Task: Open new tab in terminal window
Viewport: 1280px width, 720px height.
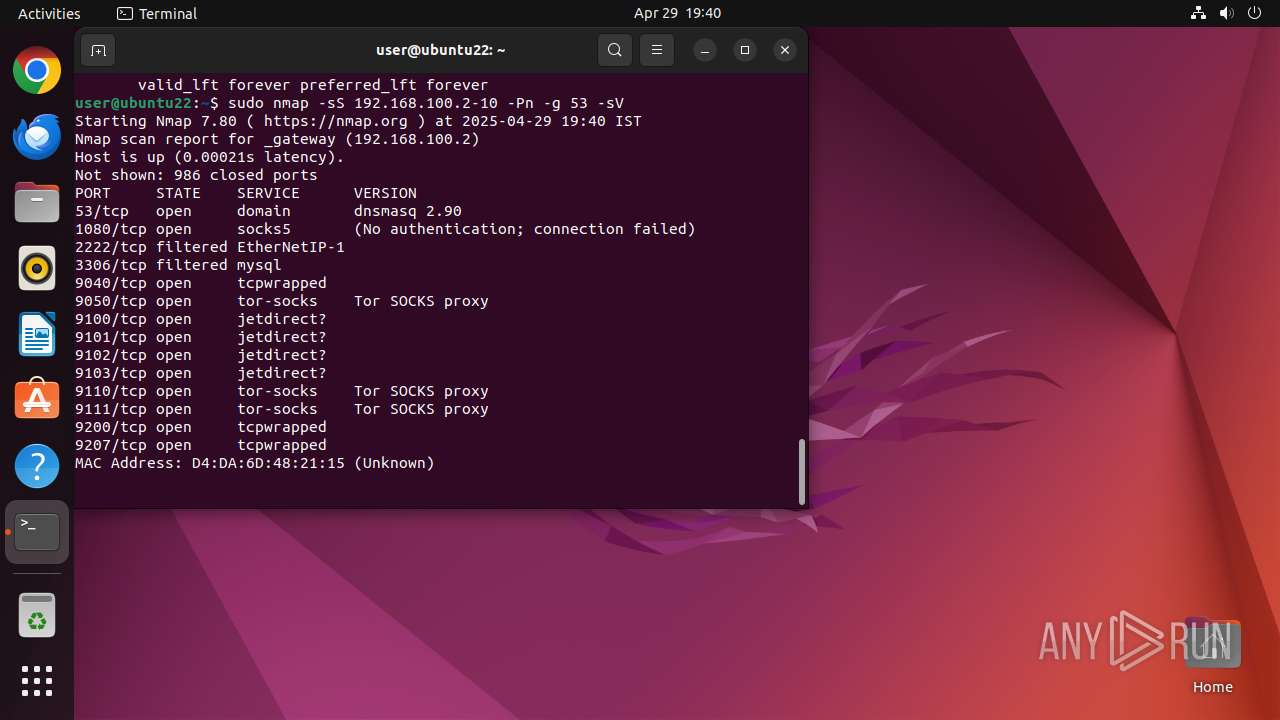Action: click(98, 50)
